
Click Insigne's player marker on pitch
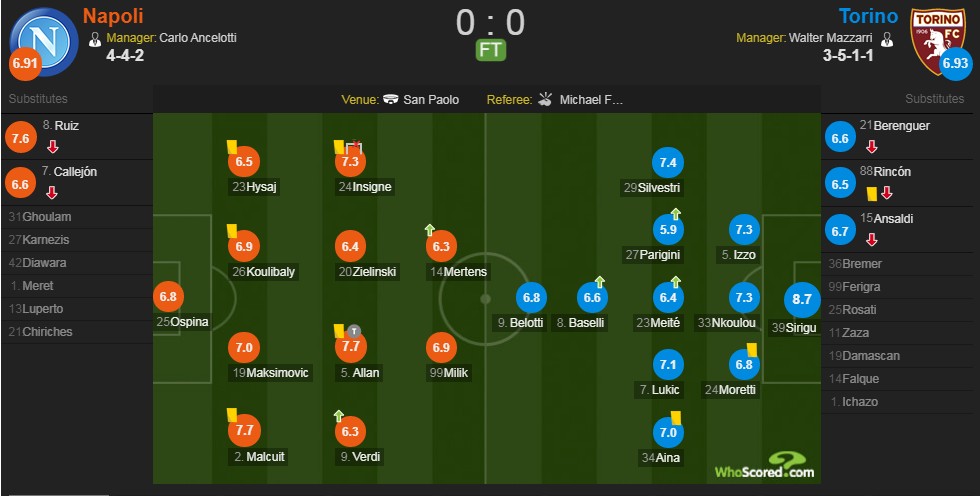351,161
